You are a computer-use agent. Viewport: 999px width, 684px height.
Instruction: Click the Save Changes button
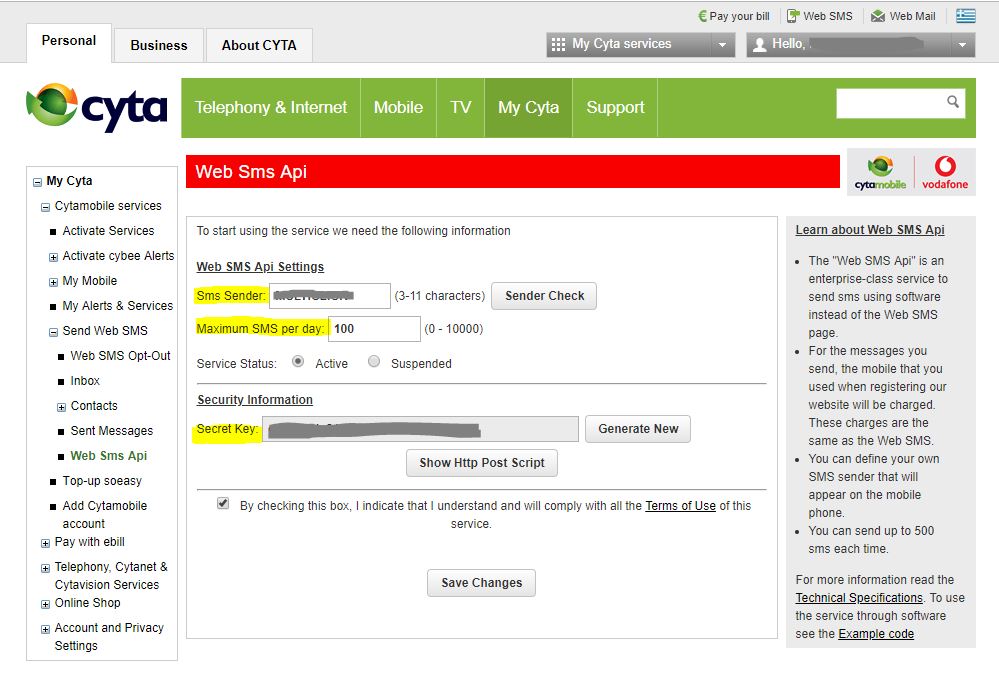click(481, 583)
